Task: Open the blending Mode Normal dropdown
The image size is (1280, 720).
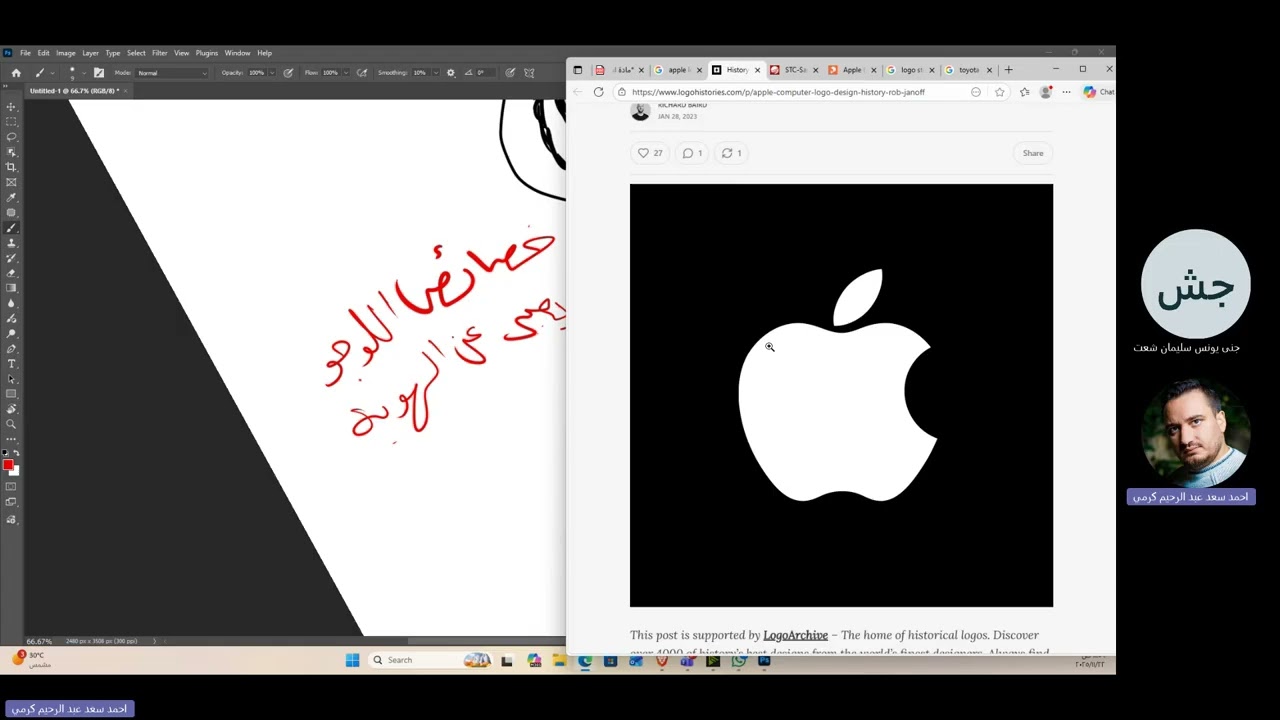Action: (173, 73)
